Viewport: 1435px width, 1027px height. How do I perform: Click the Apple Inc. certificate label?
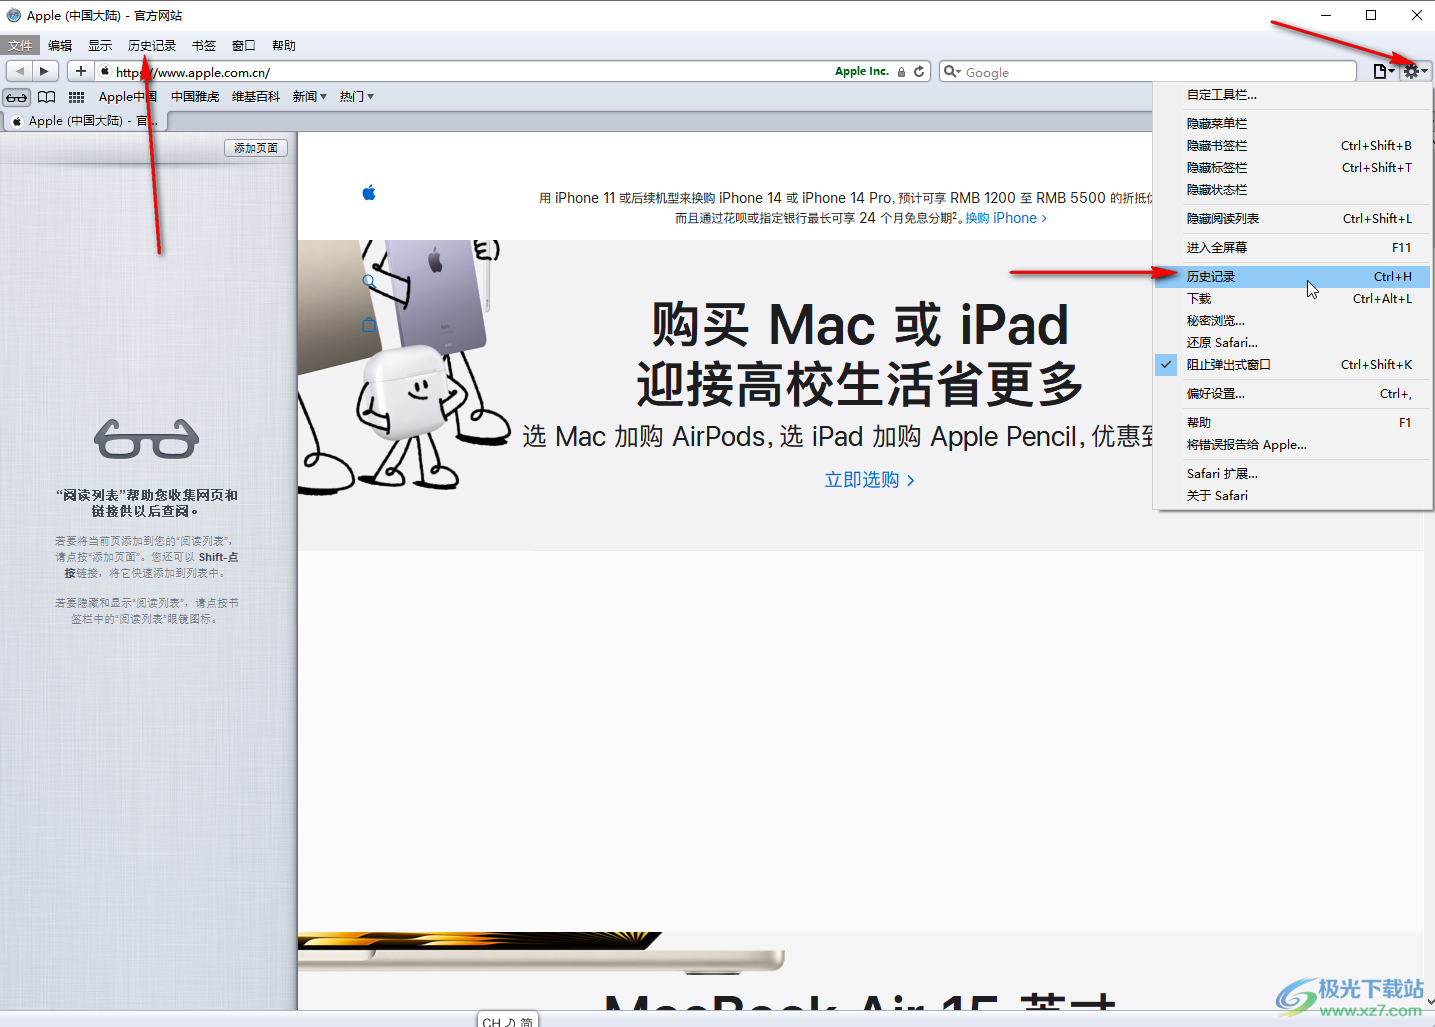click(861, 72)
